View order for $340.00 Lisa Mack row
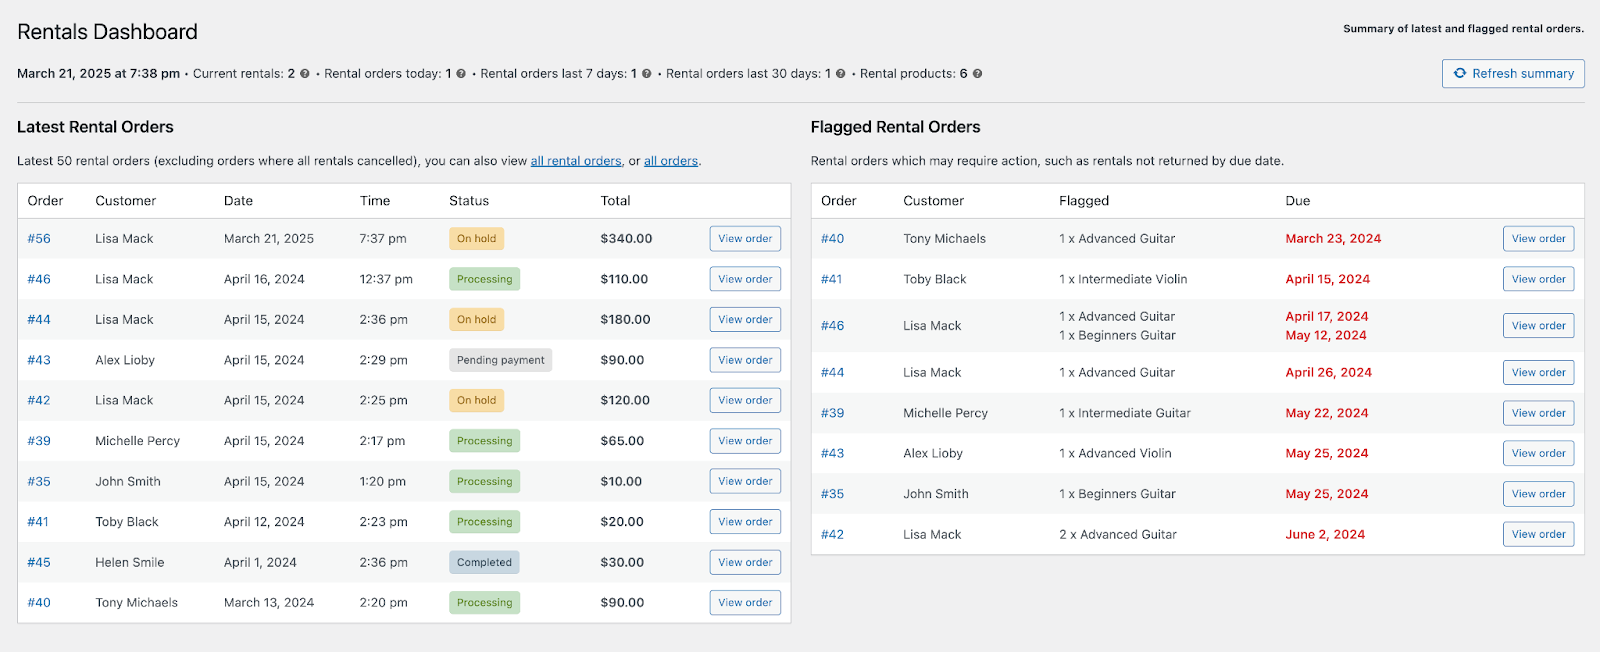 pos(745,239)
